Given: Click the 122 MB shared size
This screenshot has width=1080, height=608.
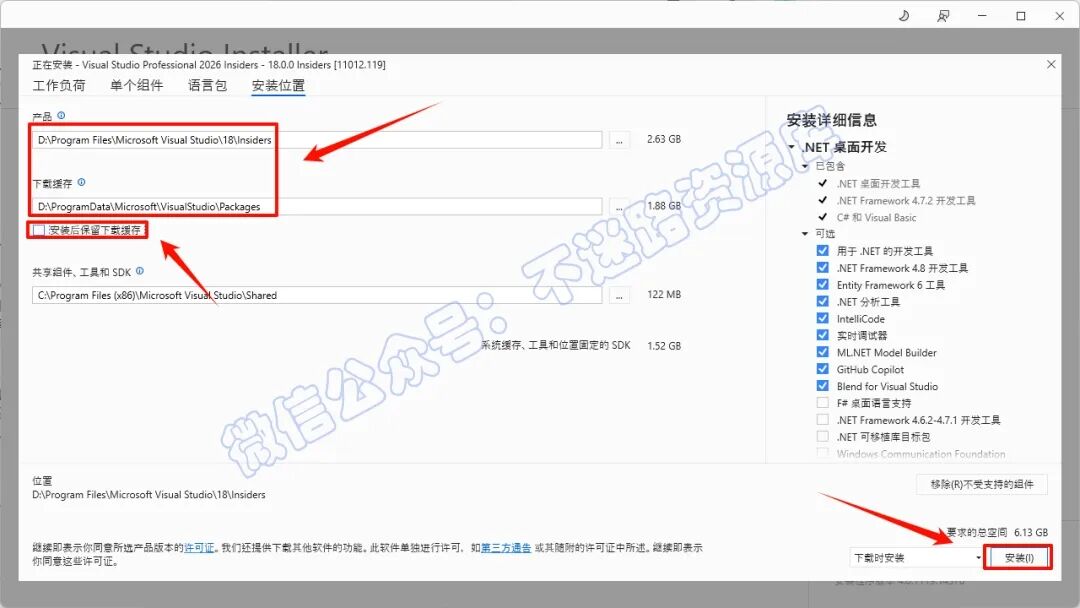Looking at the screenshot, I should [x=664, y=294].
